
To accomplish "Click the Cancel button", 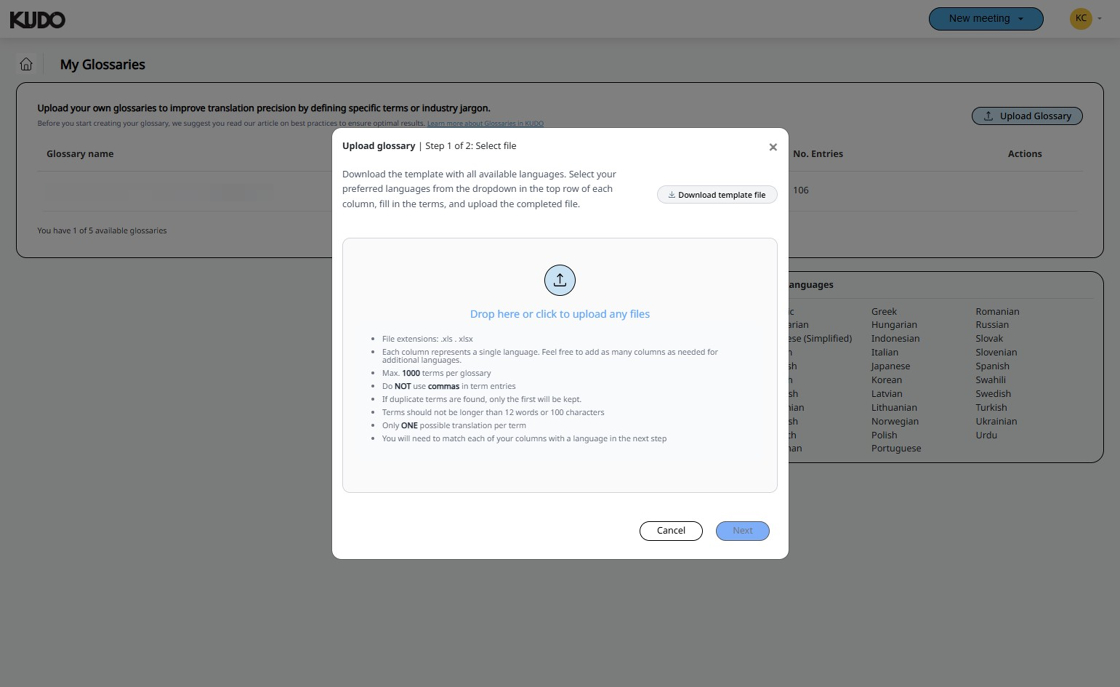I will pos(671,531).
